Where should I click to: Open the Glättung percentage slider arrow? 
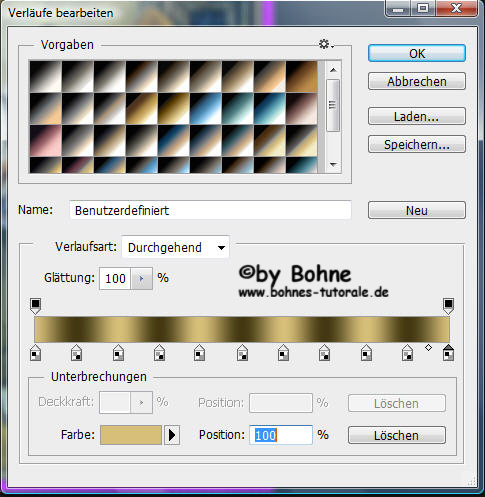[141, 278]
